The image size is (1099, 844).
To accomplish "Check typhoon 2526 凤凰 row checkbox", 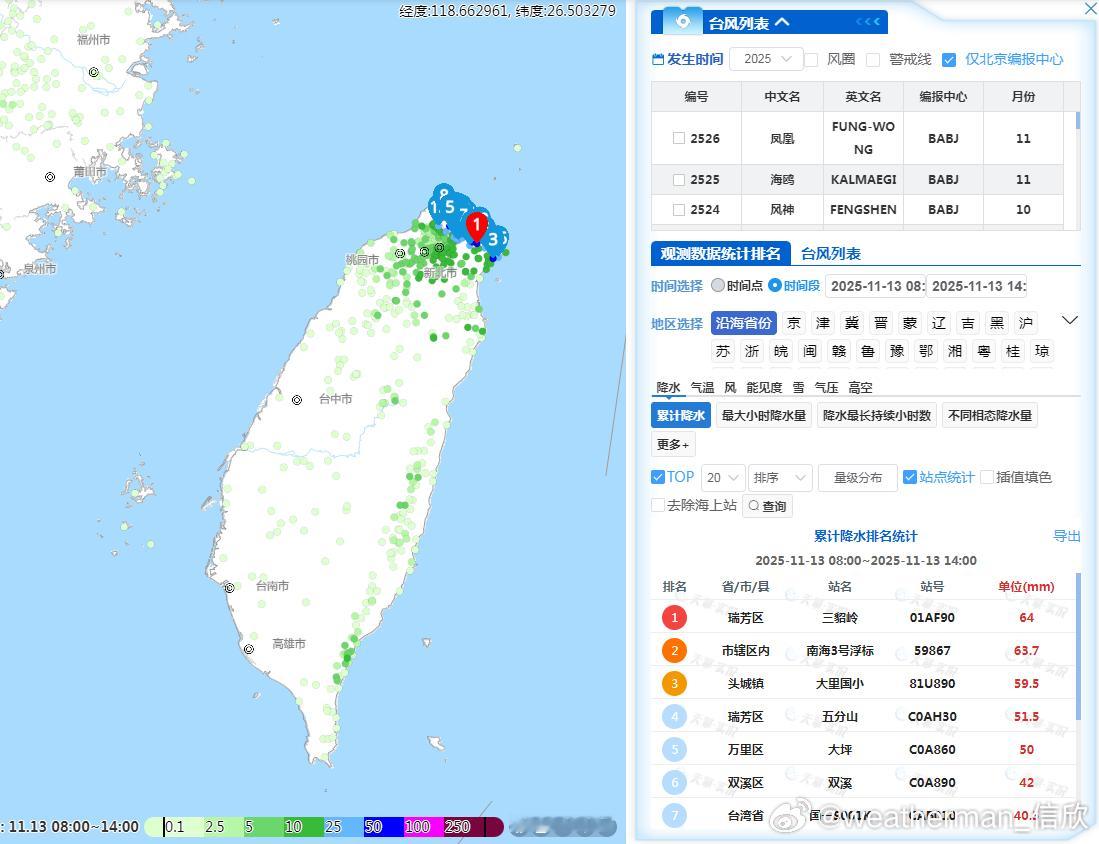I will click(678, 138).
